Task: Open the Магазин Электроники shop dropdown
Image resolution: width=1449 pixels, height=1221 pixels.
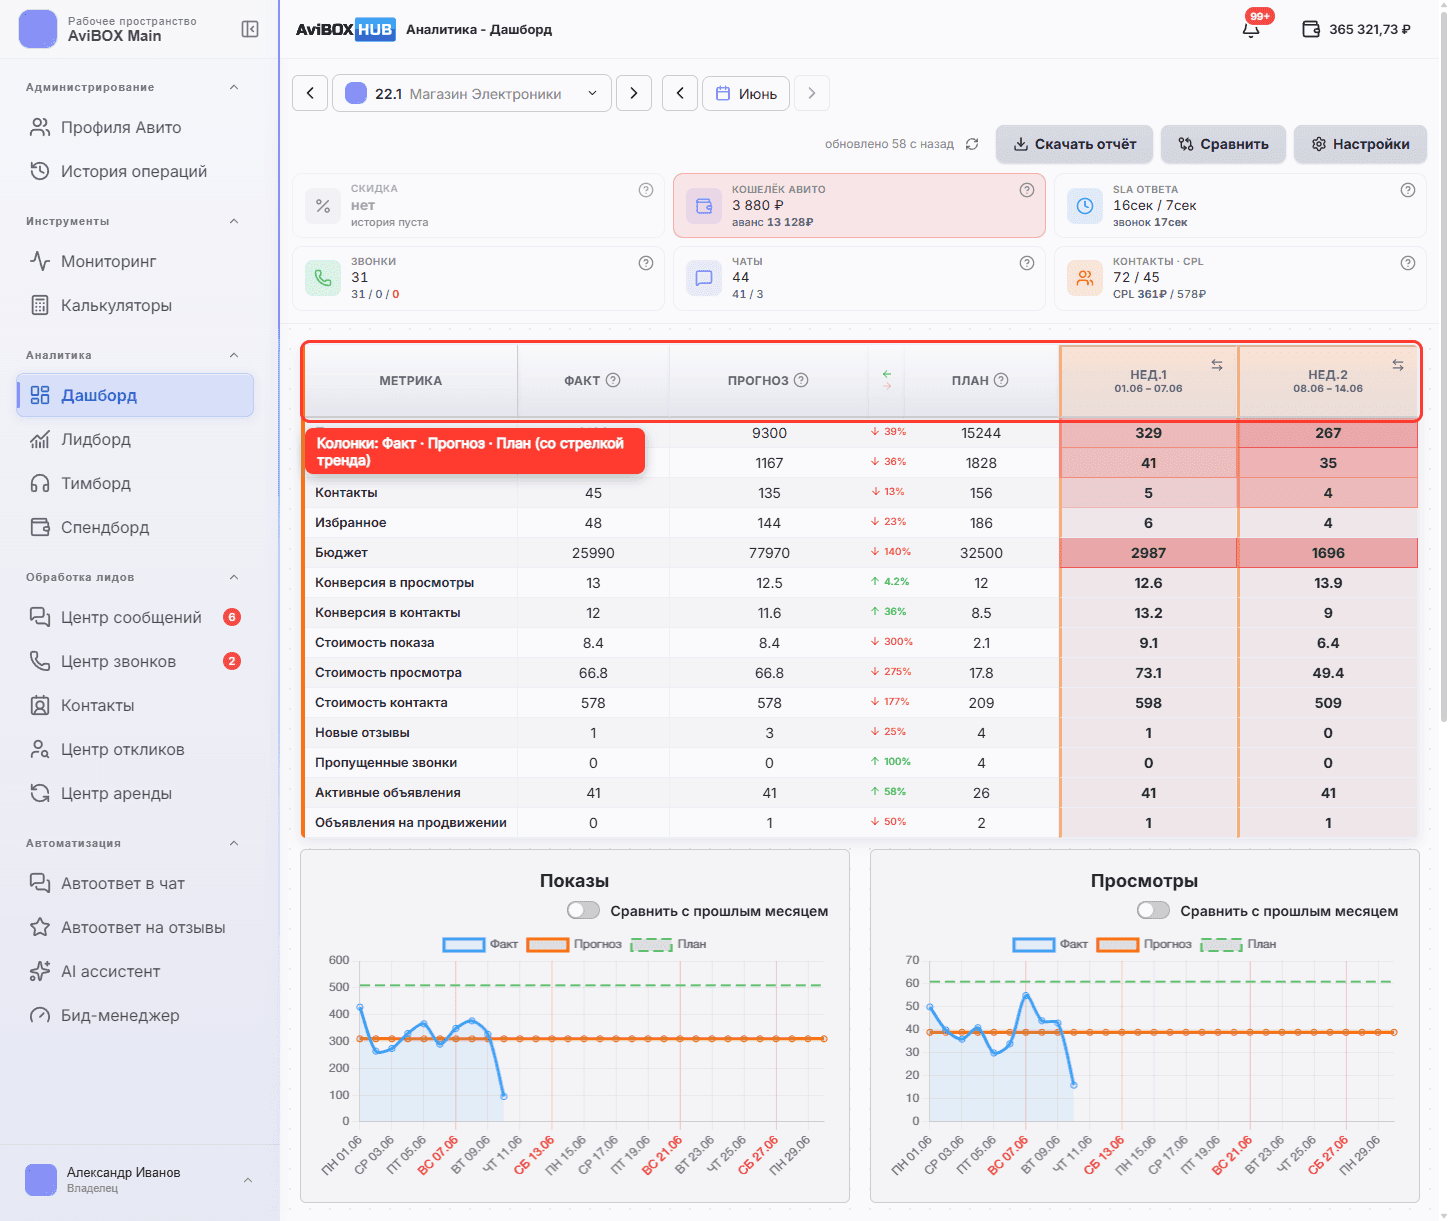Action: (472, 93)
